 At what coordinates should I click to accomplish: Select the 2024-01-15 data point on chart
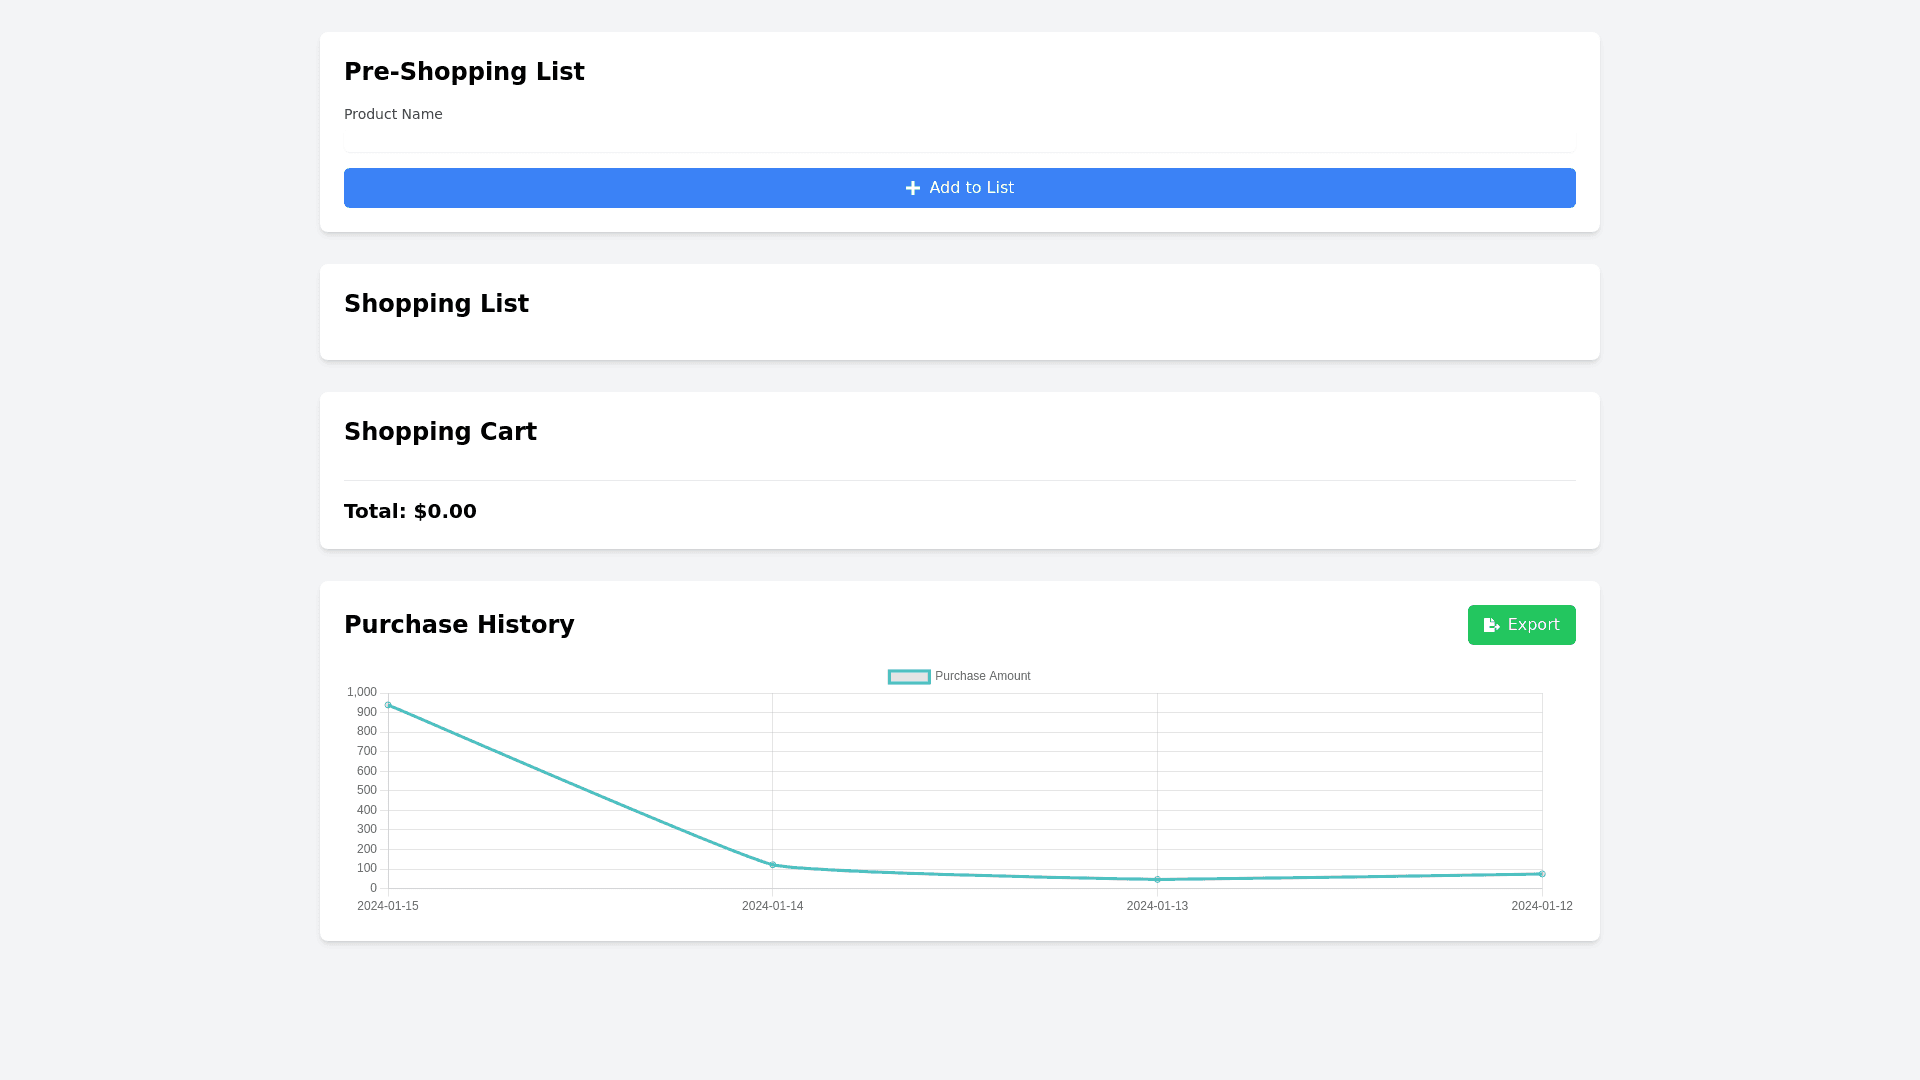click(x=388, y=705)
